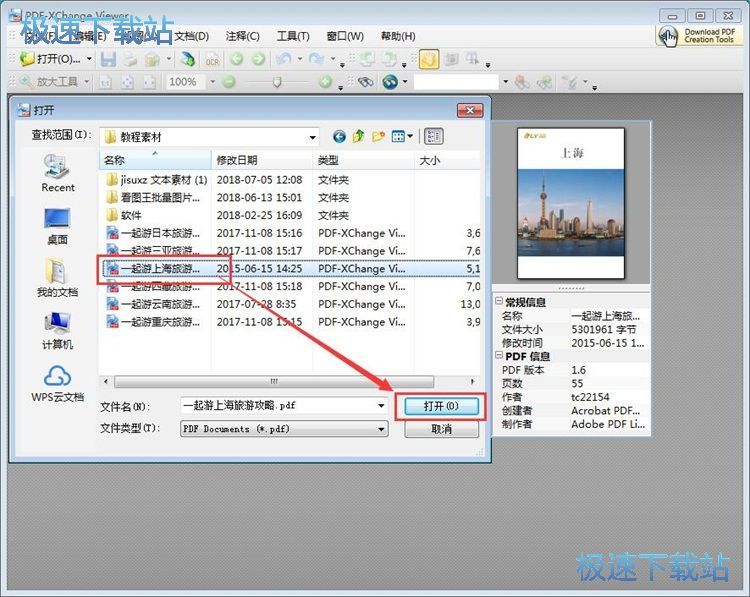Click the Up one level folder icon
This screenshot has height=597, width=750.
click(x=358, y=137)
